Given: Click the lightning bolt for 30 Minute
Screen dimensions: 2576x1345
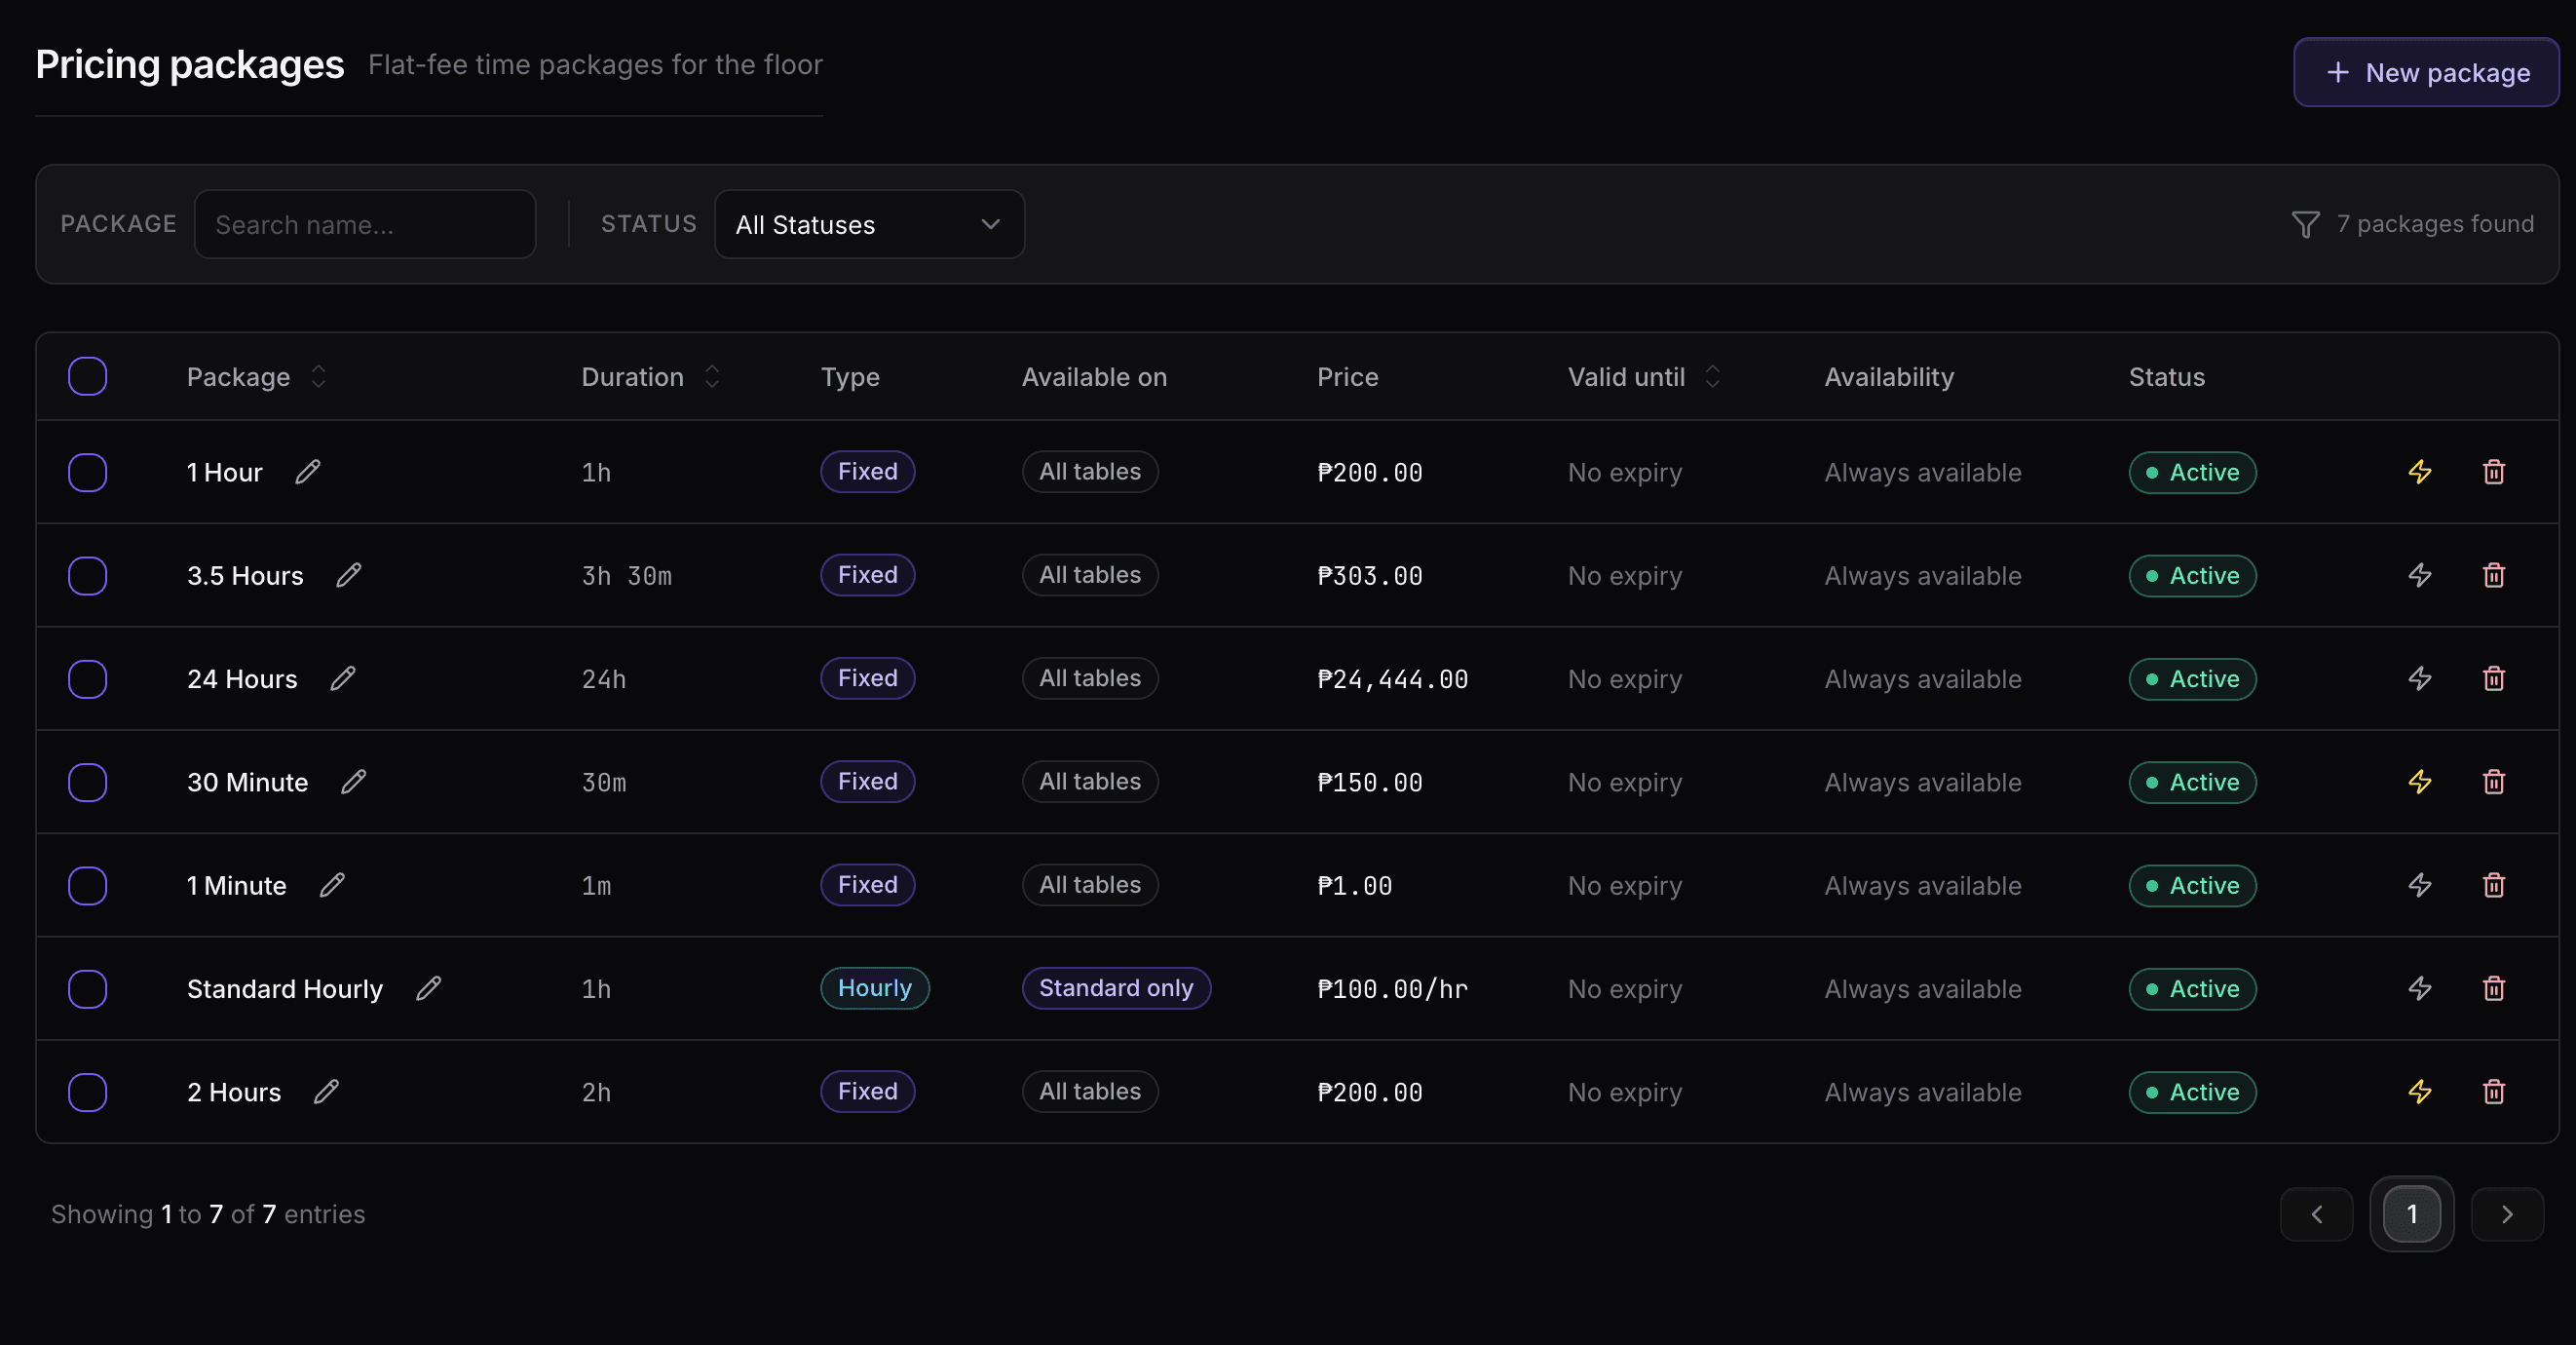Looking at the screenshot, I should pyautogui.click(x=2420, y=782).
